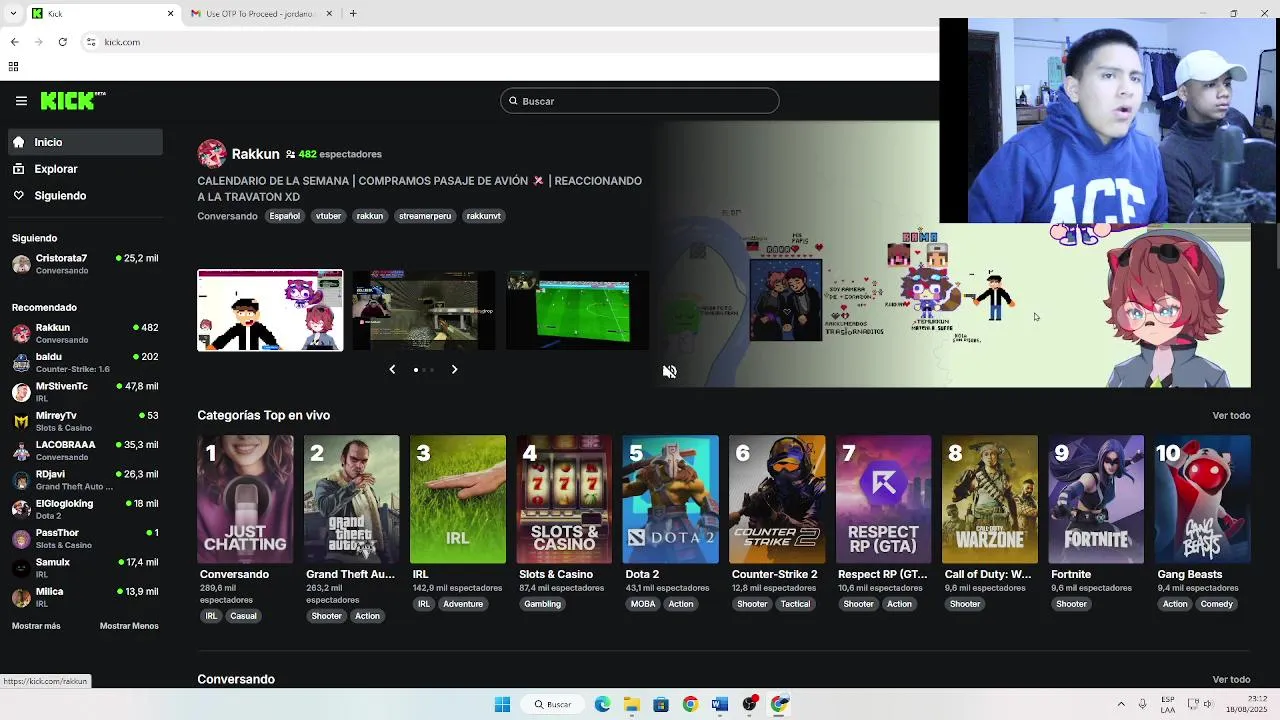Select the MOBA tag under Dota 2
This screenshot has height=720, width=1280.
click(643, 604)
